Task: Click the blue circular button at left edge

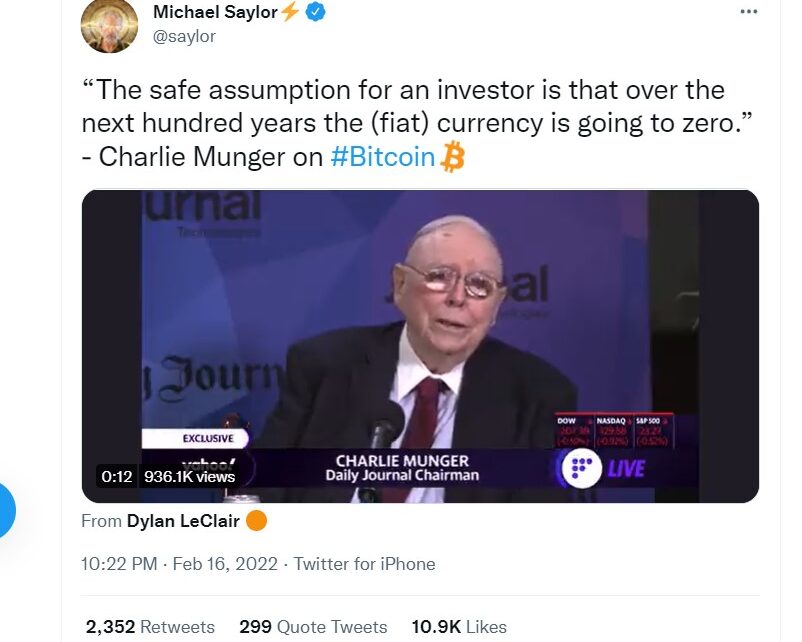Action: pos(5,510)
